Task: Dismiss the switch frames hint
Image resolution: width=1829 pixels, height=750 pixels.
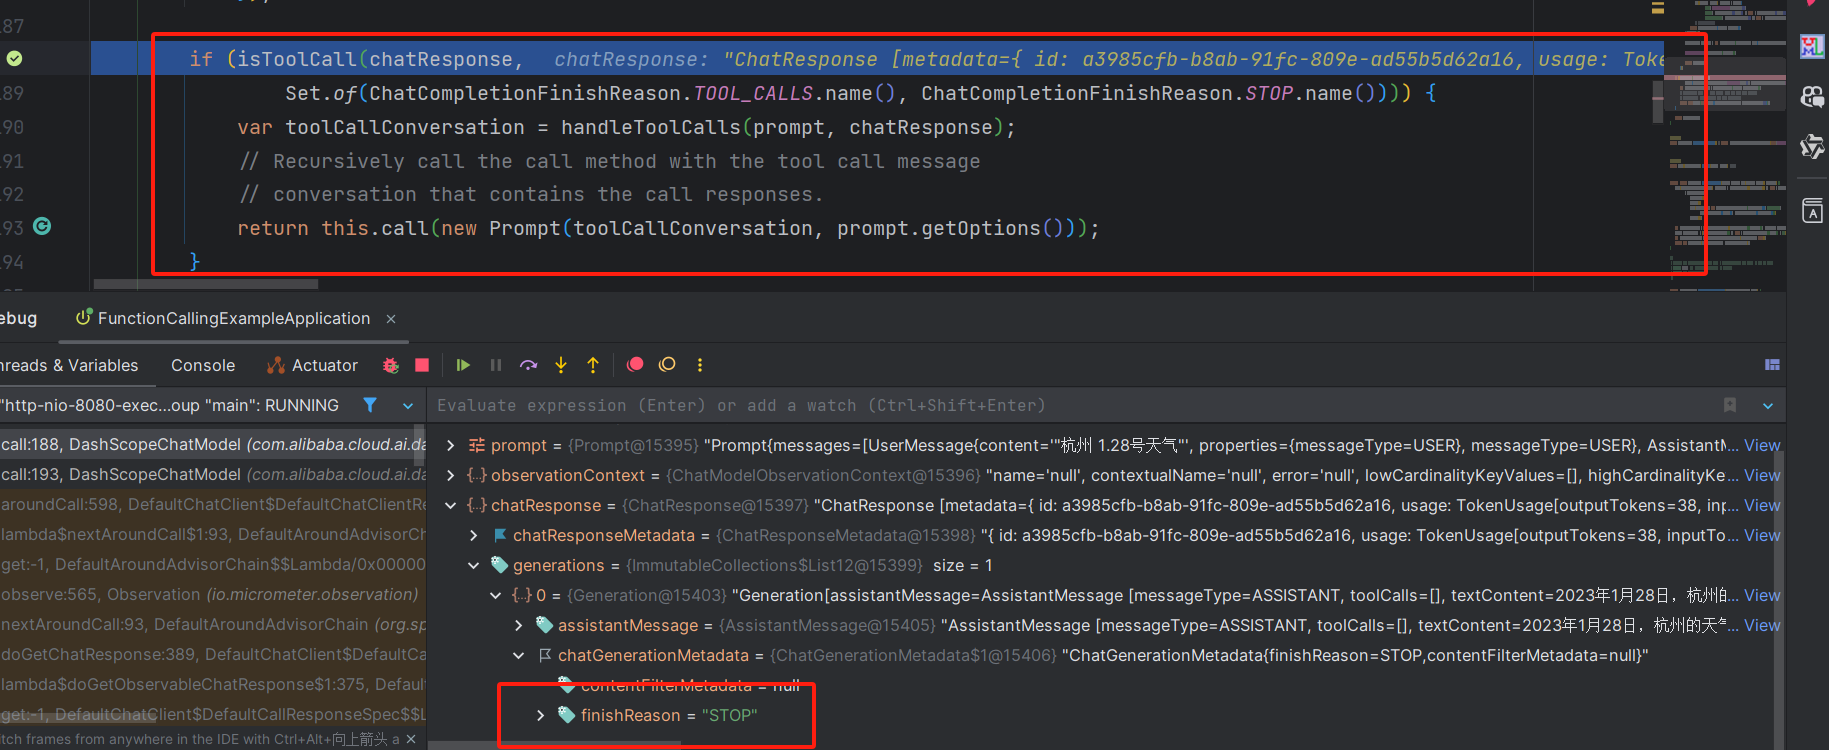Action: click(411, 739)
